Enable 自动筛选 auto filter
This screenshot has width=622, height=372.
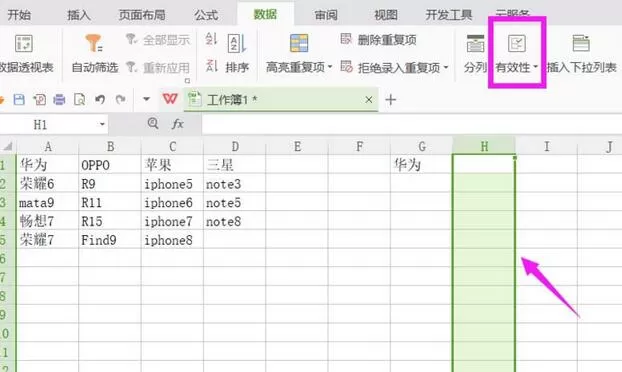(94, 54)
